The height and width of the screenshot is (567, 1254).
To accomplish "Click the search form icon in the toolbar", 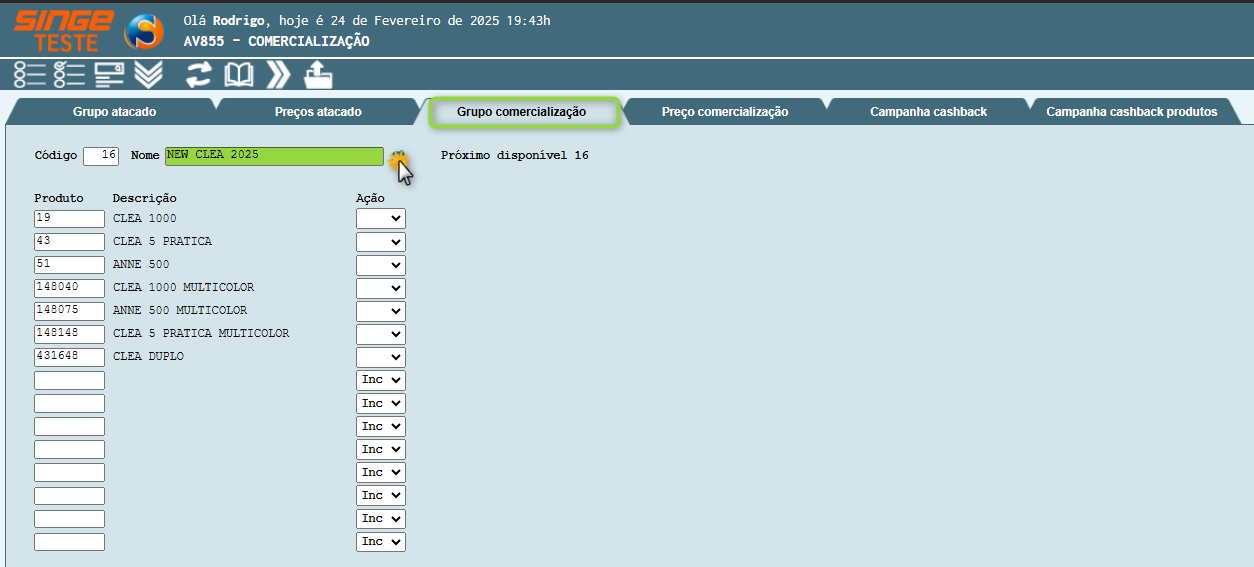I will pos(109,75).
